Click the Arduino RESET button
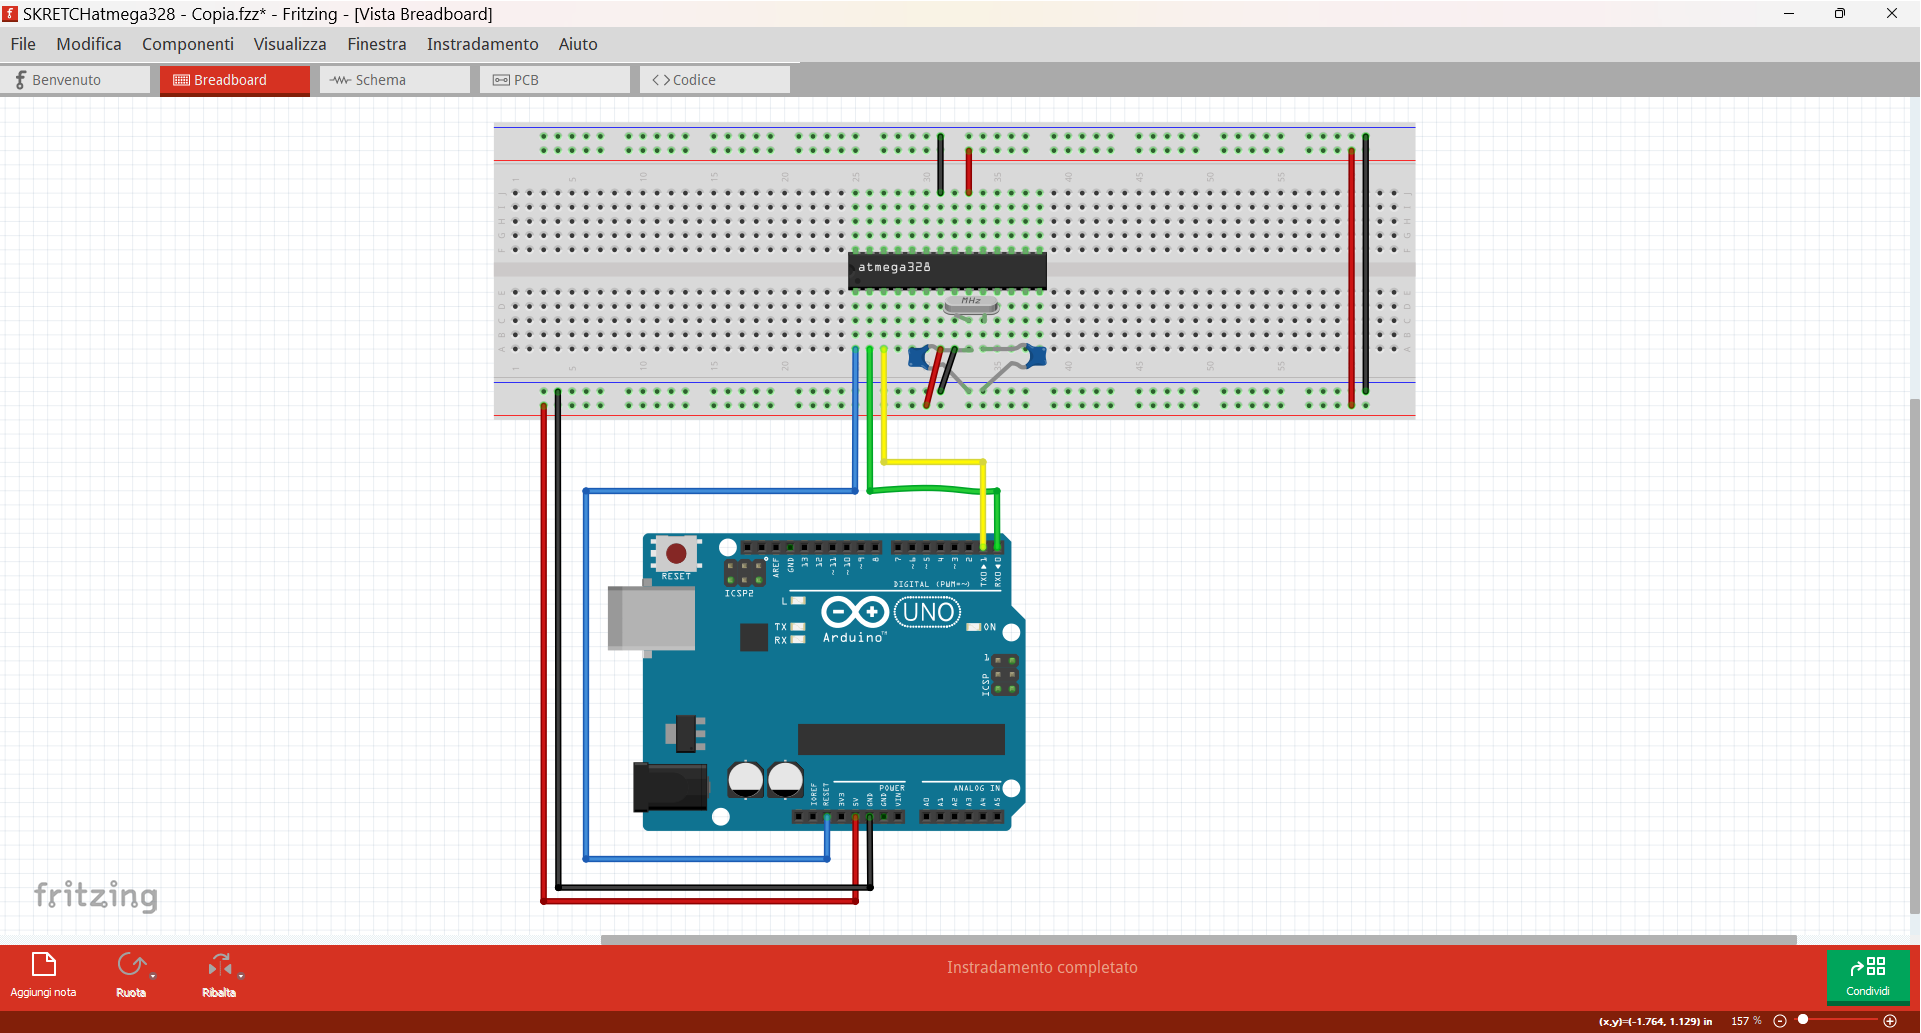Screen dimensions: 1921x1033 point(676,553)
